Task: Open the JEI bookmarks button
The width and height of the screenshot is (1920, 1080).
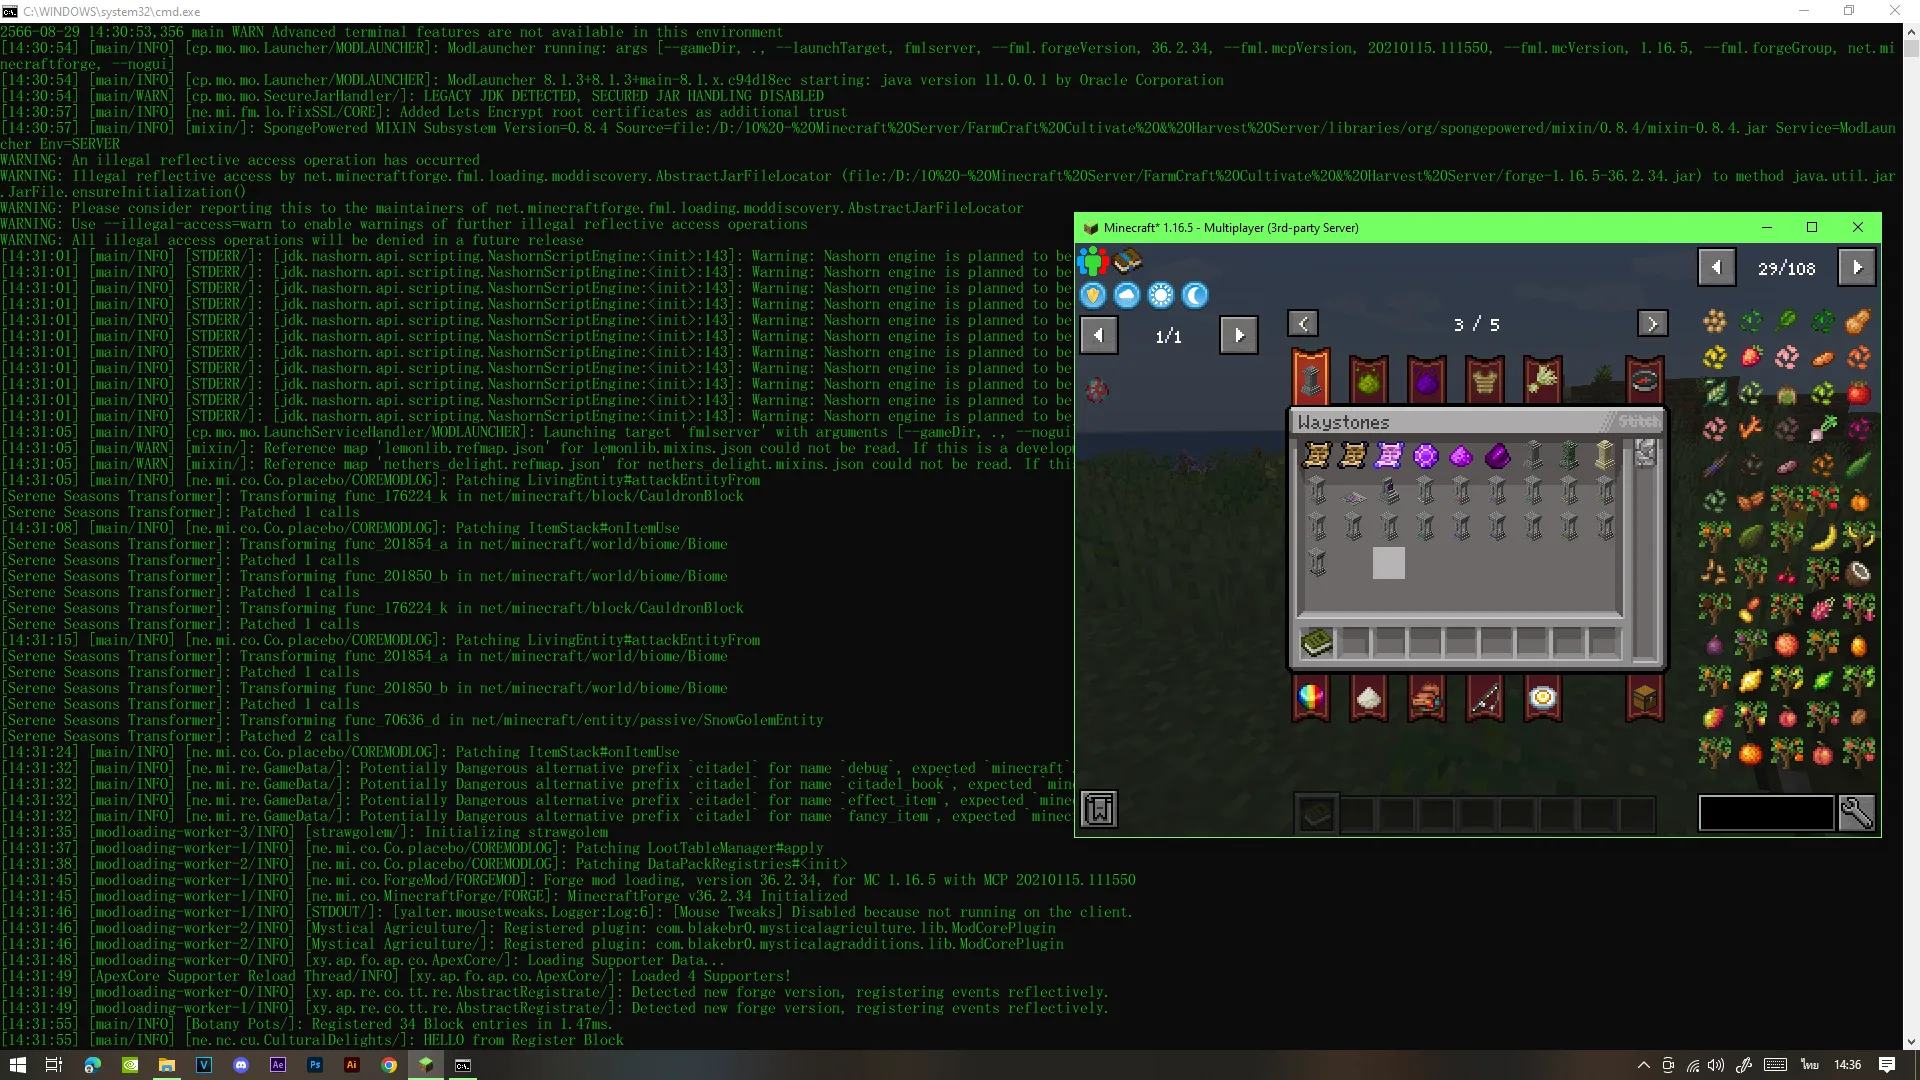Action: tap(1099, 809)
